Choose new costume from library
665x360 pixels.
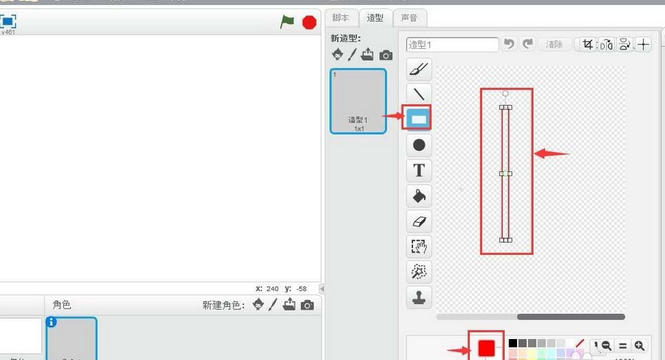pos(338,54)
